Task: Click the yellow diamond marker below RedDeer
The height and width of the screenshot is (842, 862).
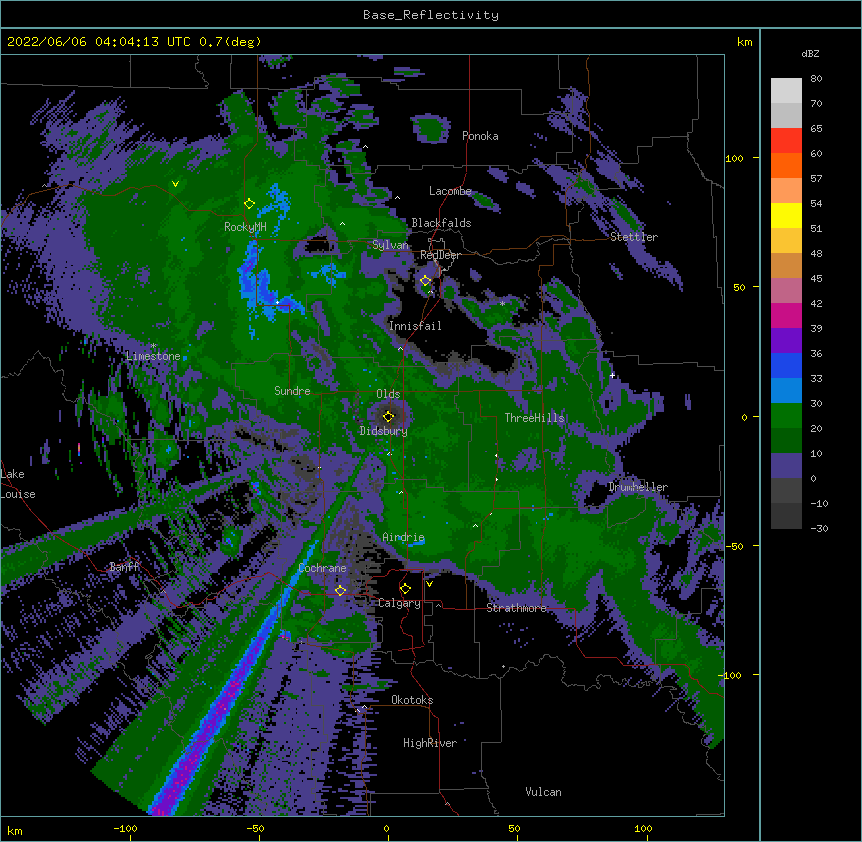Action: pyautogui.click(x=425, y=281)
